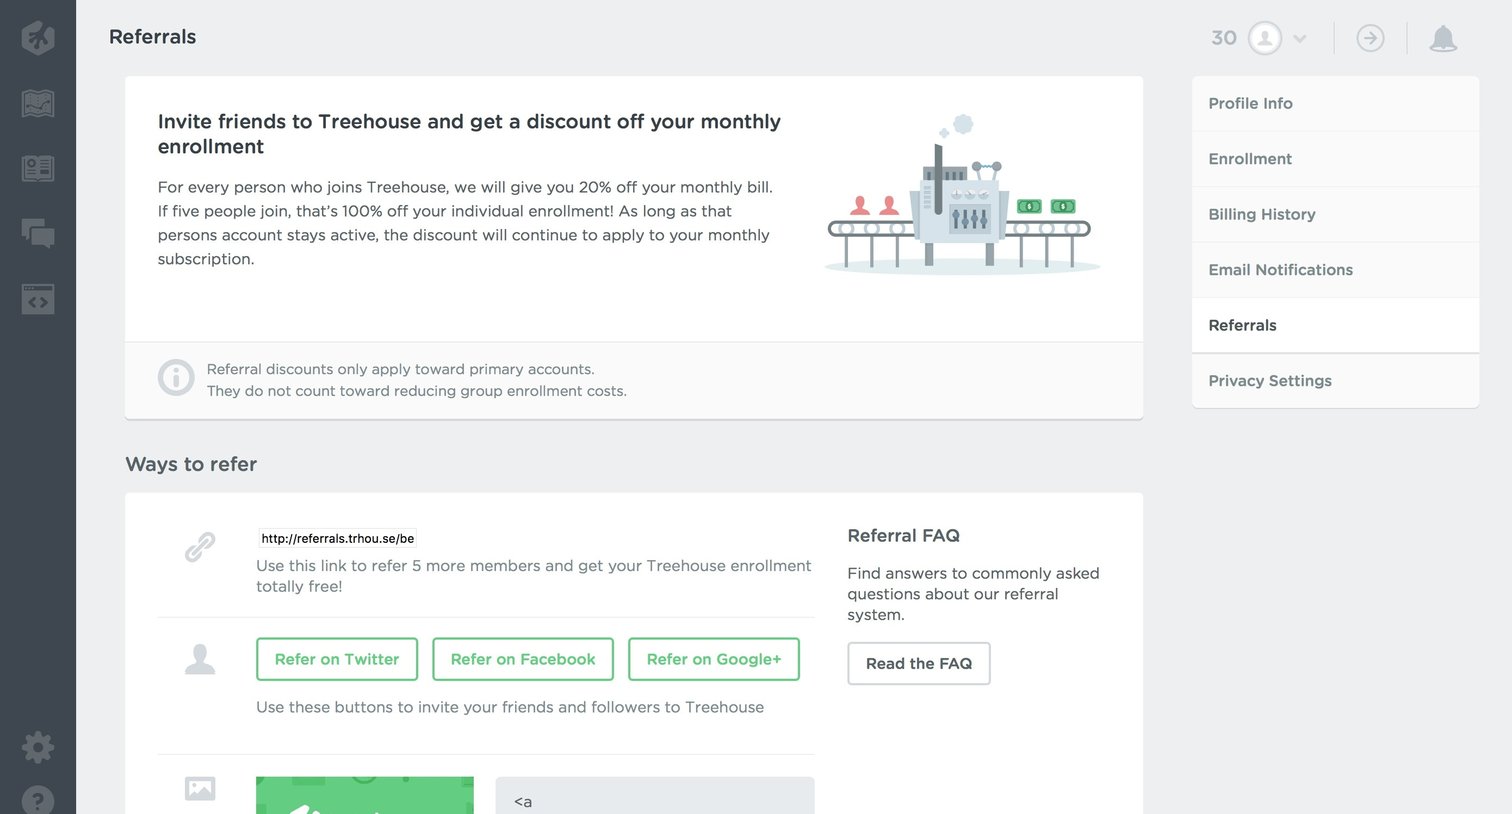Image resolution: width=1512 pixels, height=814 pixels.
Task: Click the Referral FAQ heading
Action: coord(903,536)
